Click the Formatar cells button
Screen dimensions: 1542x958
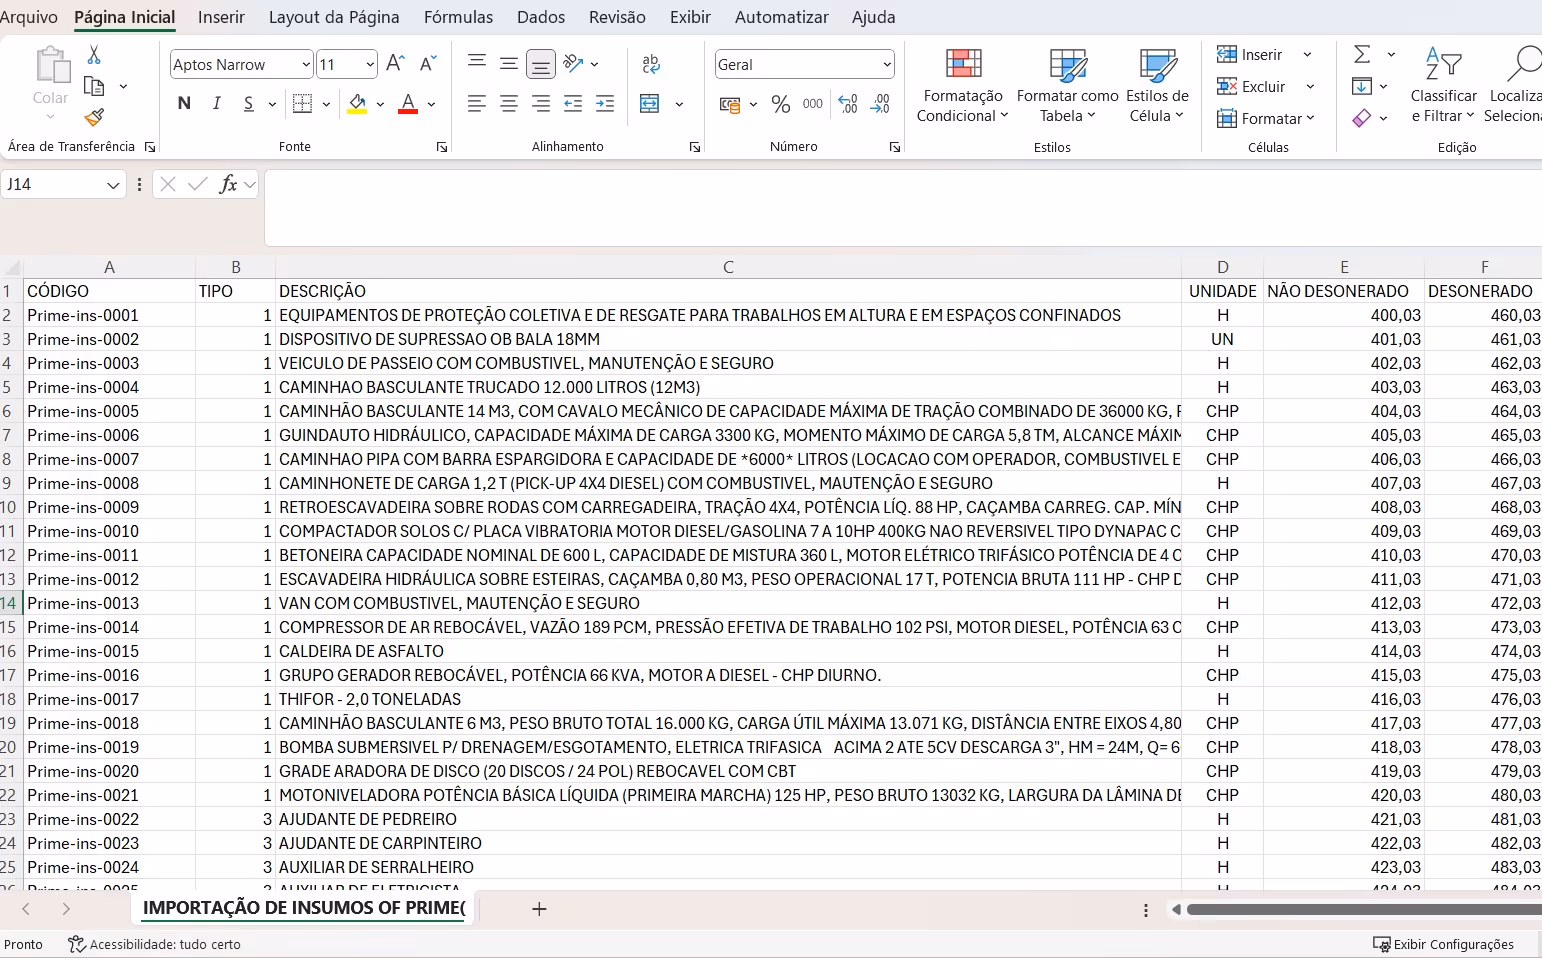pyautogui.click(x=1265, y=118)
